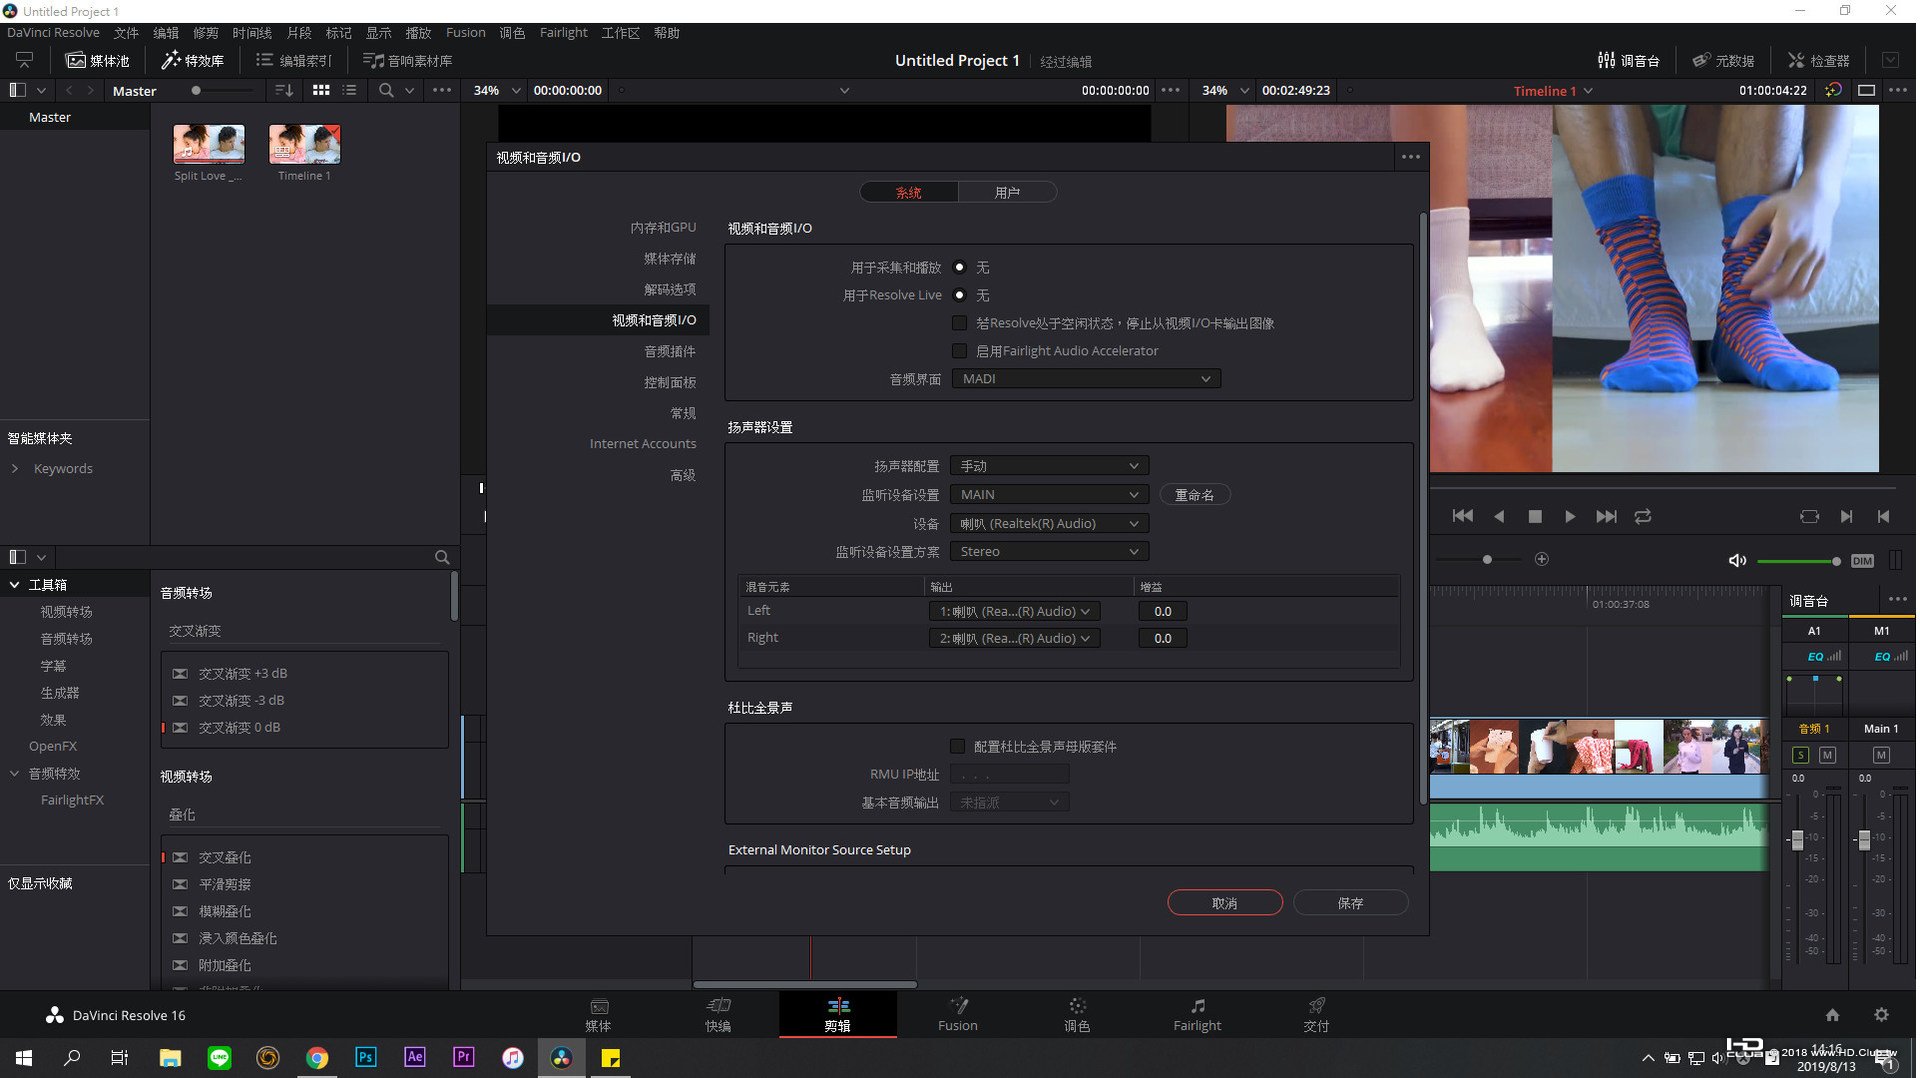
Task: Open the 媒体池 media pool panel
Action: pos(98,60)
